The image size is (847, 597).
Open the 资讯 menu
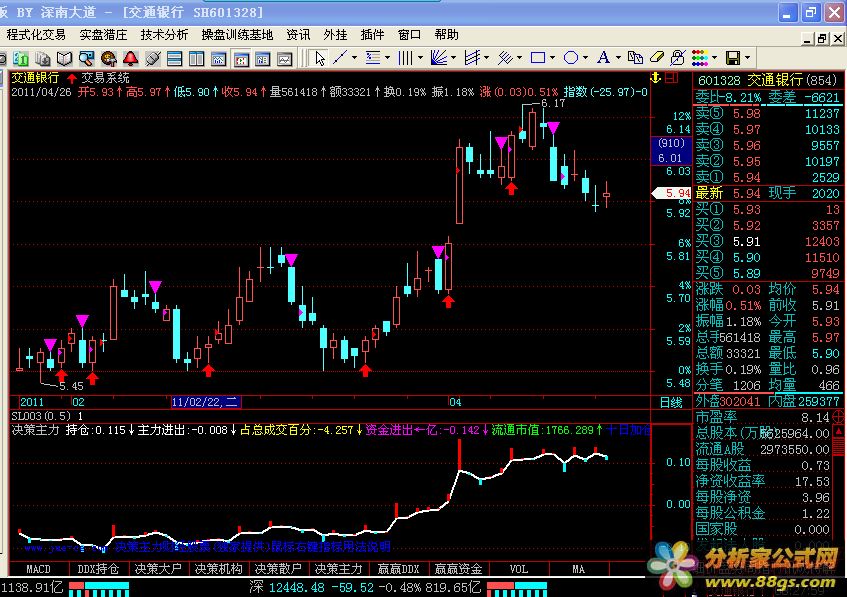point(298,35)
